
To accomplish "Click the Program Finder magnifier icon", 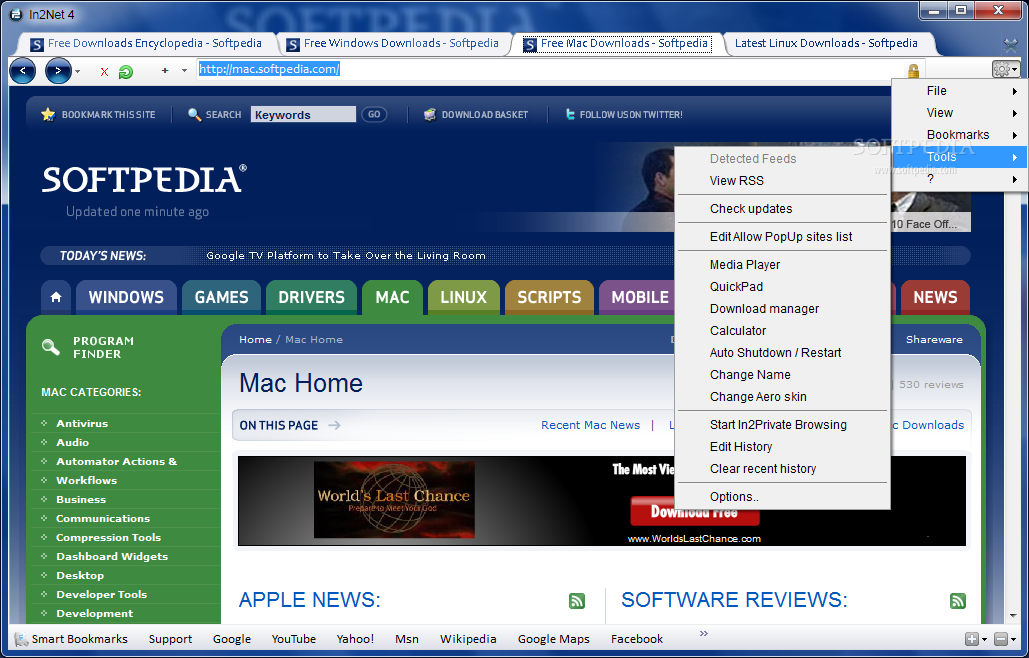I will coord(51,346).
